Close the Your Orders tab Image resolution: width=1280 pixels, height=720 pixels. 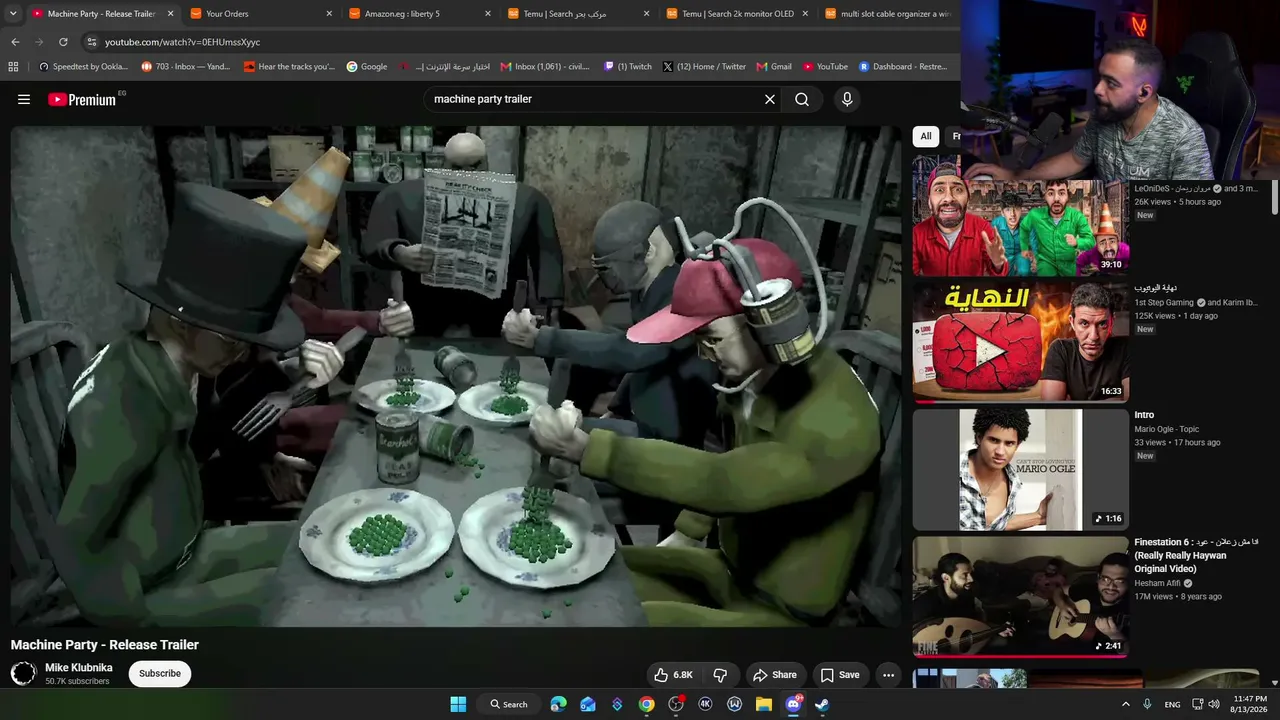pyautogui.click(x=329, y=14)
